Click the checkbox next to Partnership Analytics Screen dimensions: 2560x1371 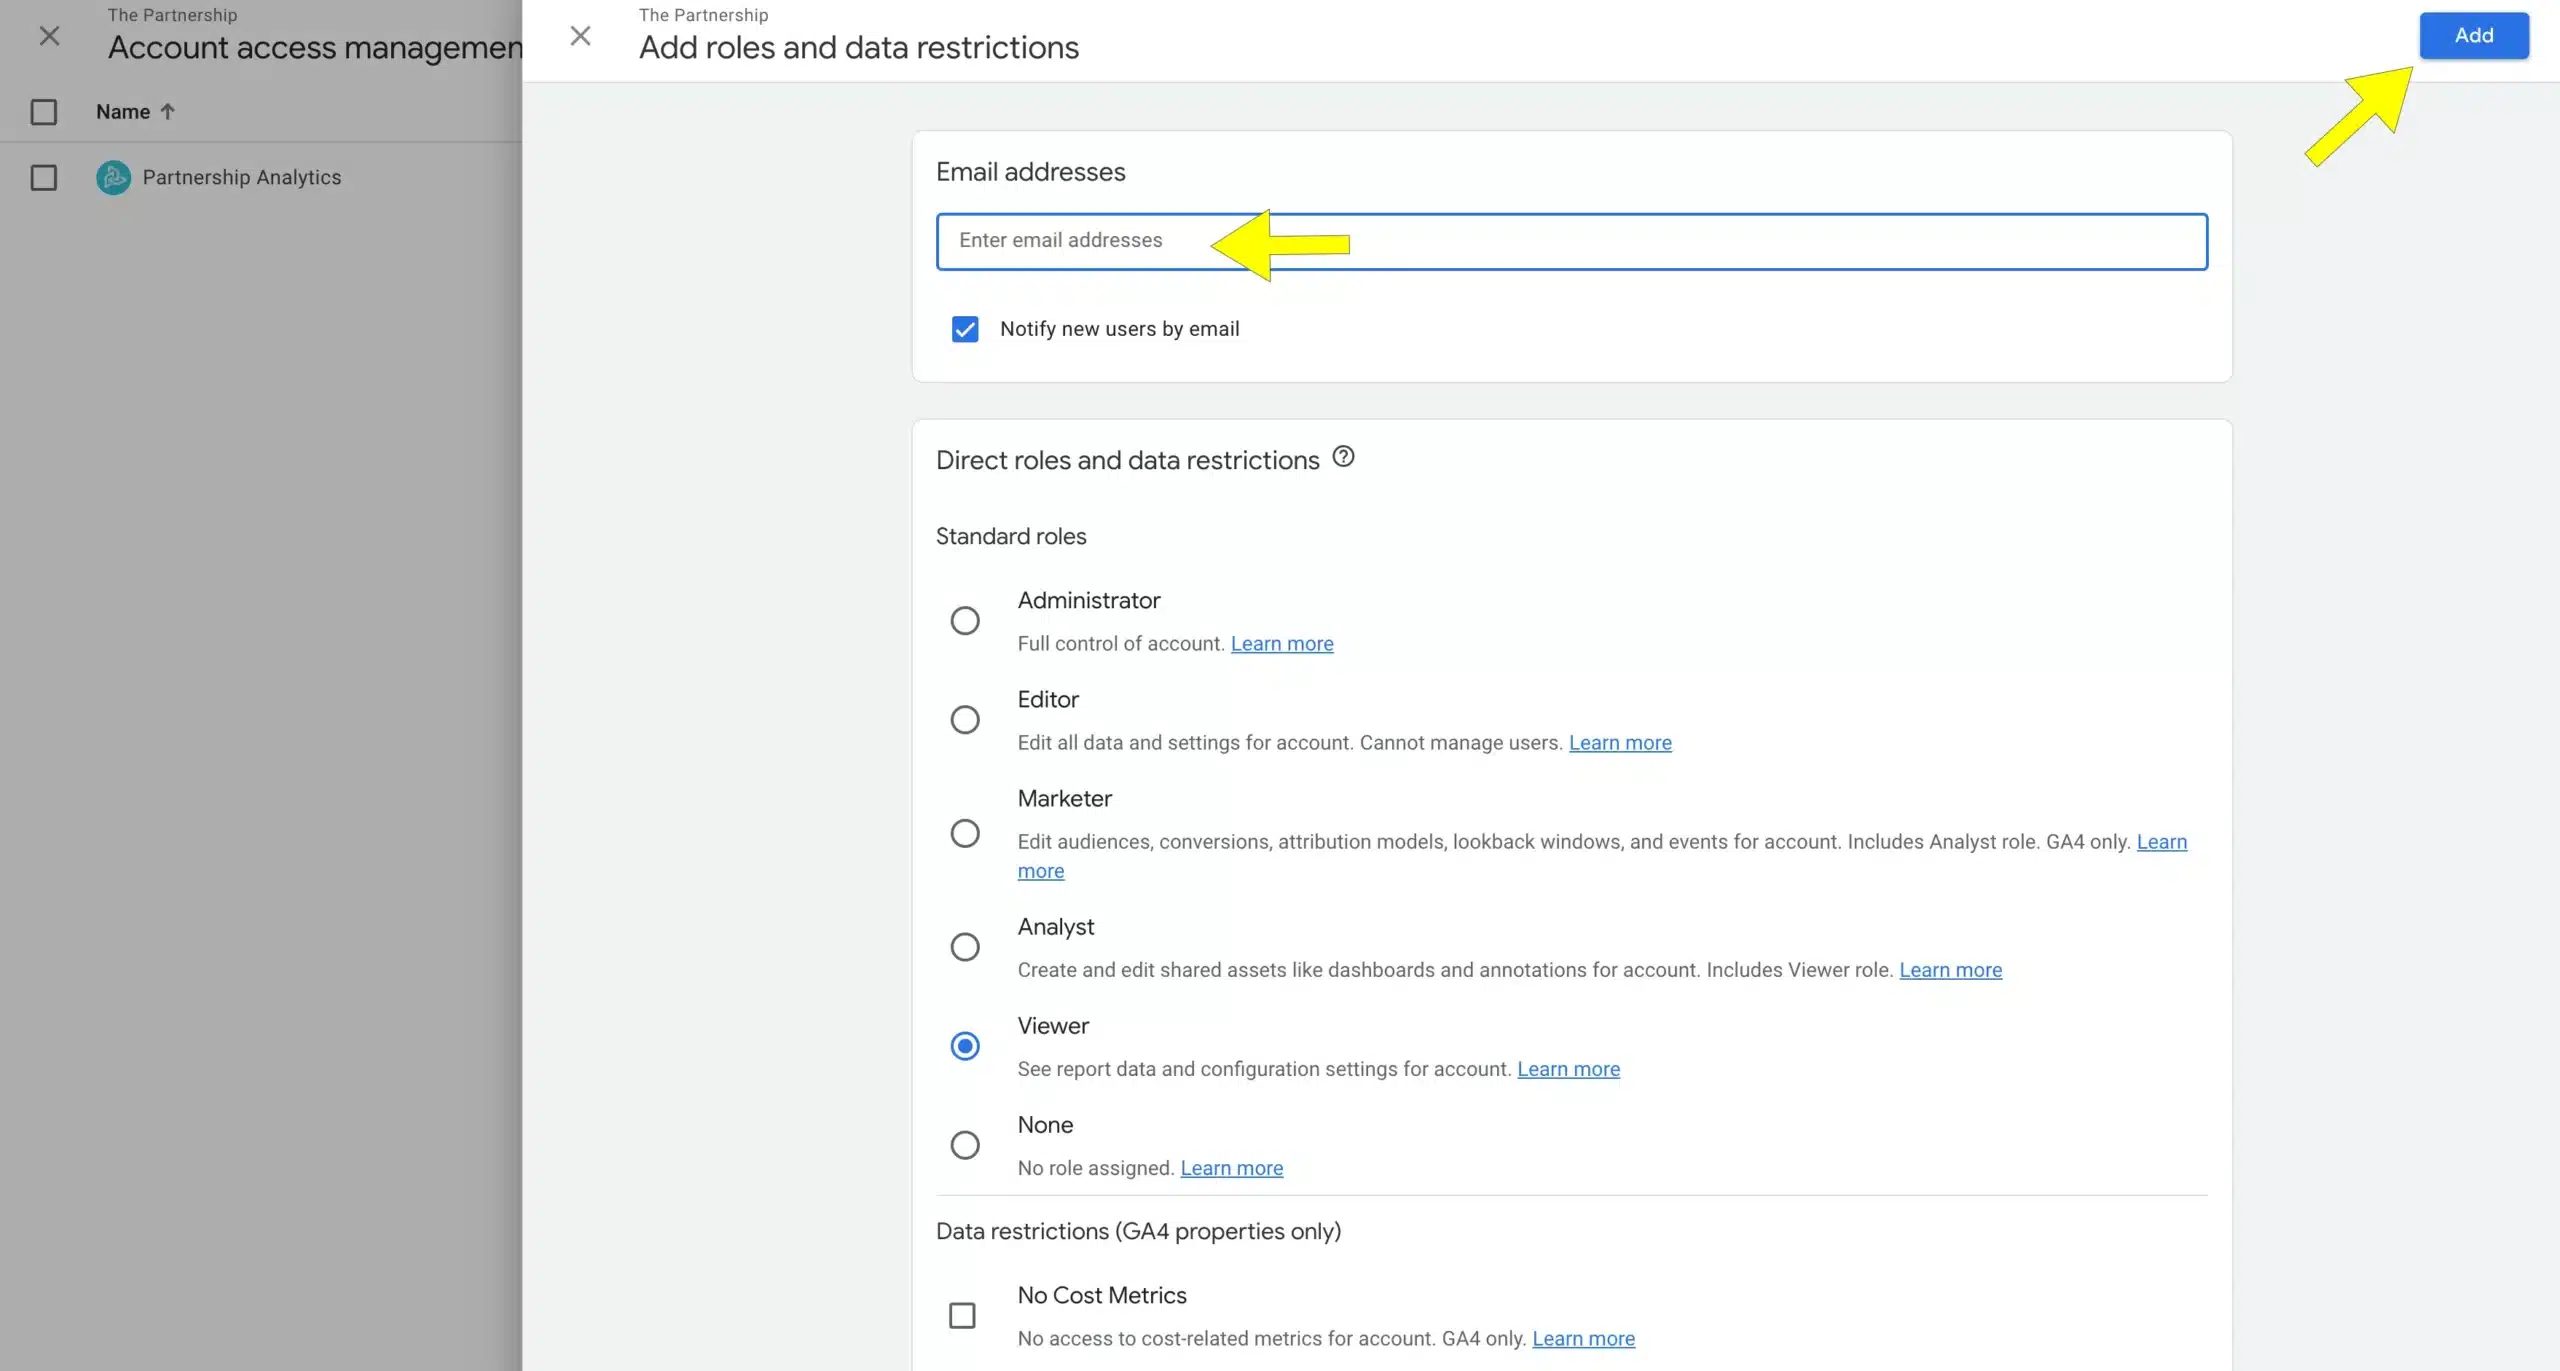pos(46,176)
